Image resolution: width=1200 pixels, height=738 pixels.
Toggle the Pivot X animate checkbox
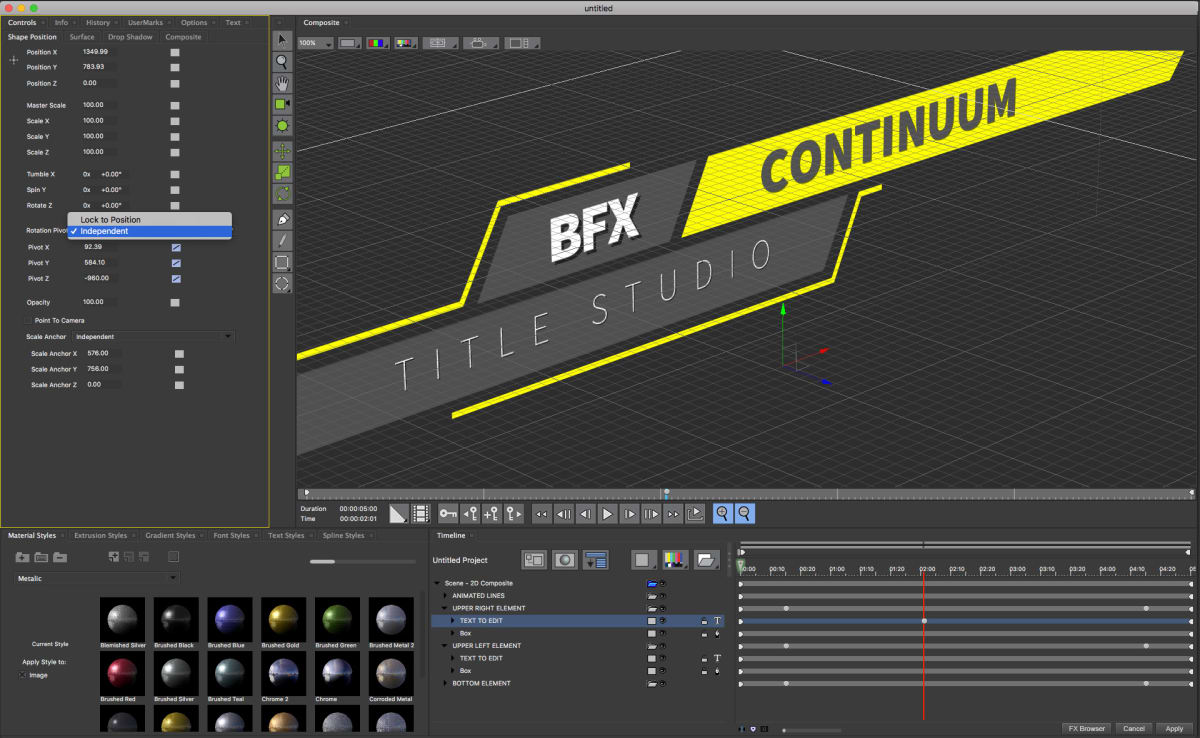point(175,246)
